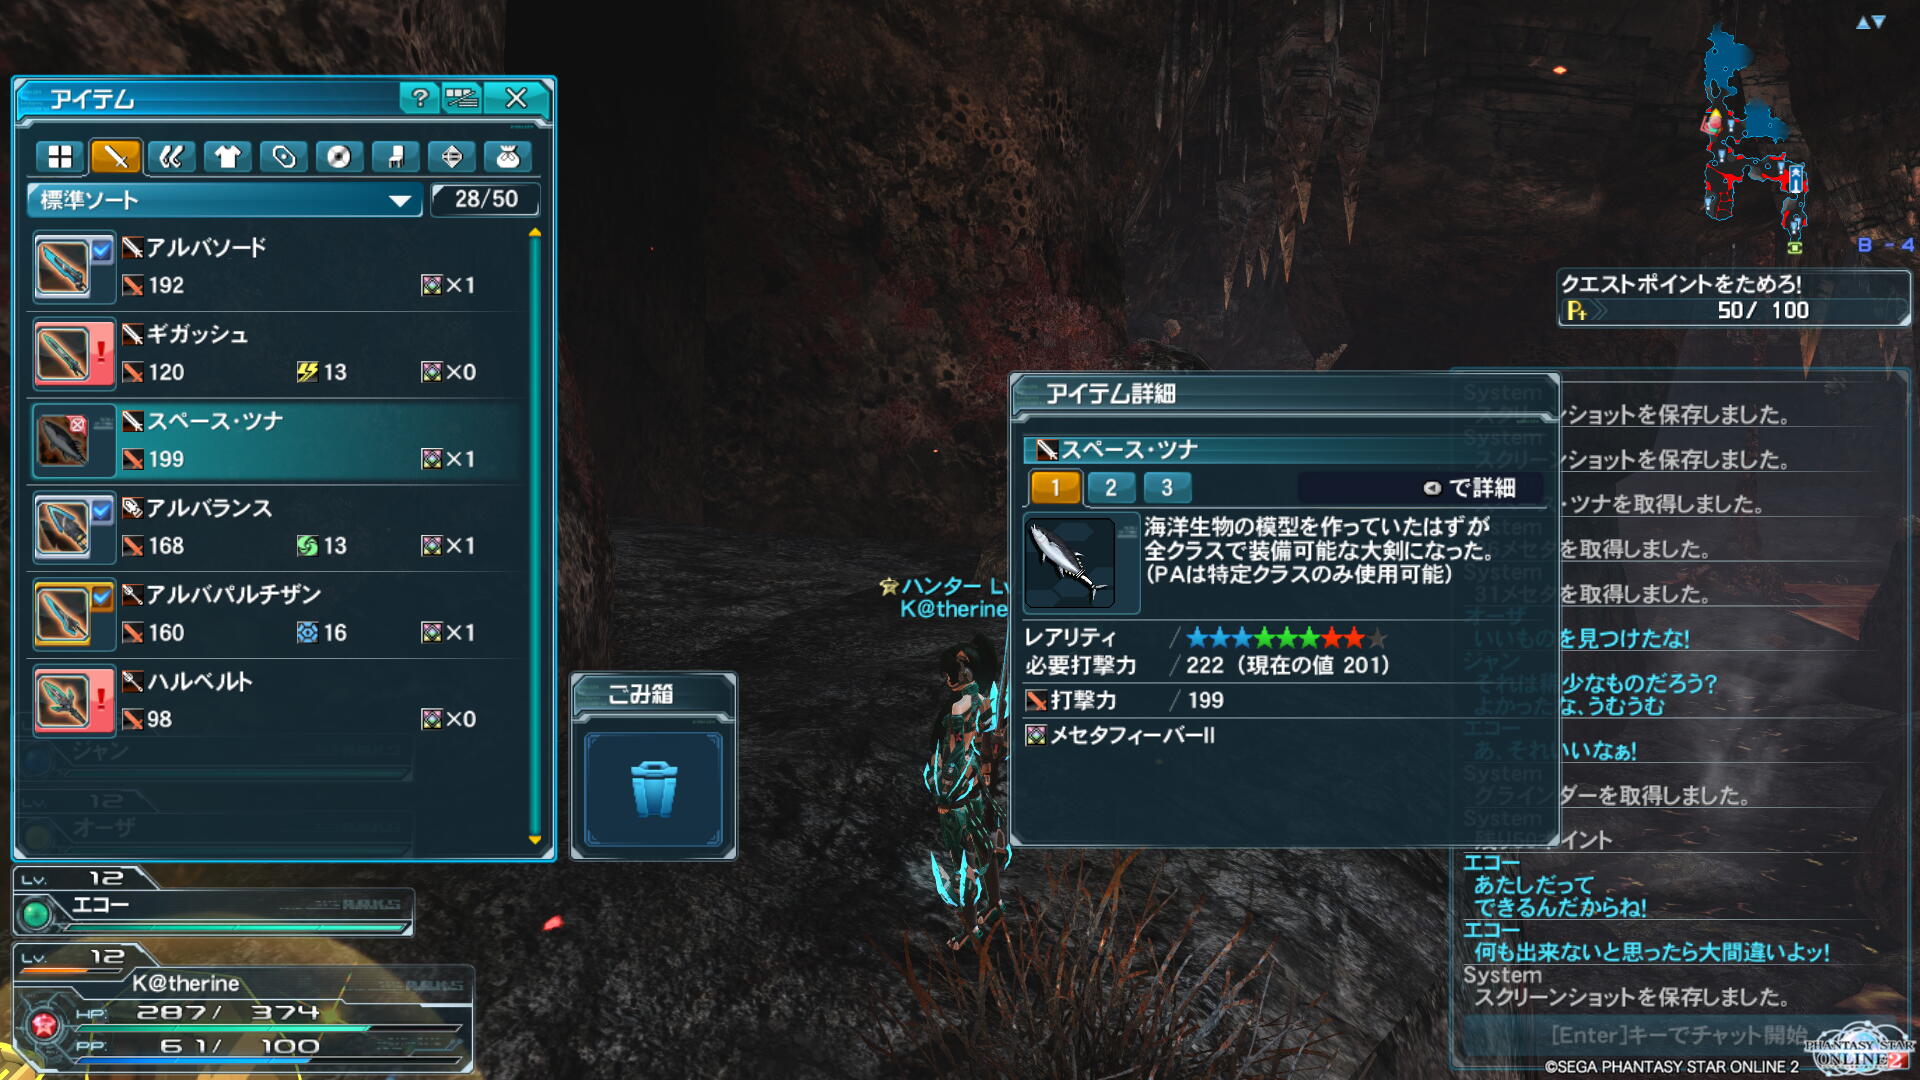The height and width of the screenshot is (1080, 1920).
Task: Toggle the item list display mode icon
Action: (x=462, y=98)
